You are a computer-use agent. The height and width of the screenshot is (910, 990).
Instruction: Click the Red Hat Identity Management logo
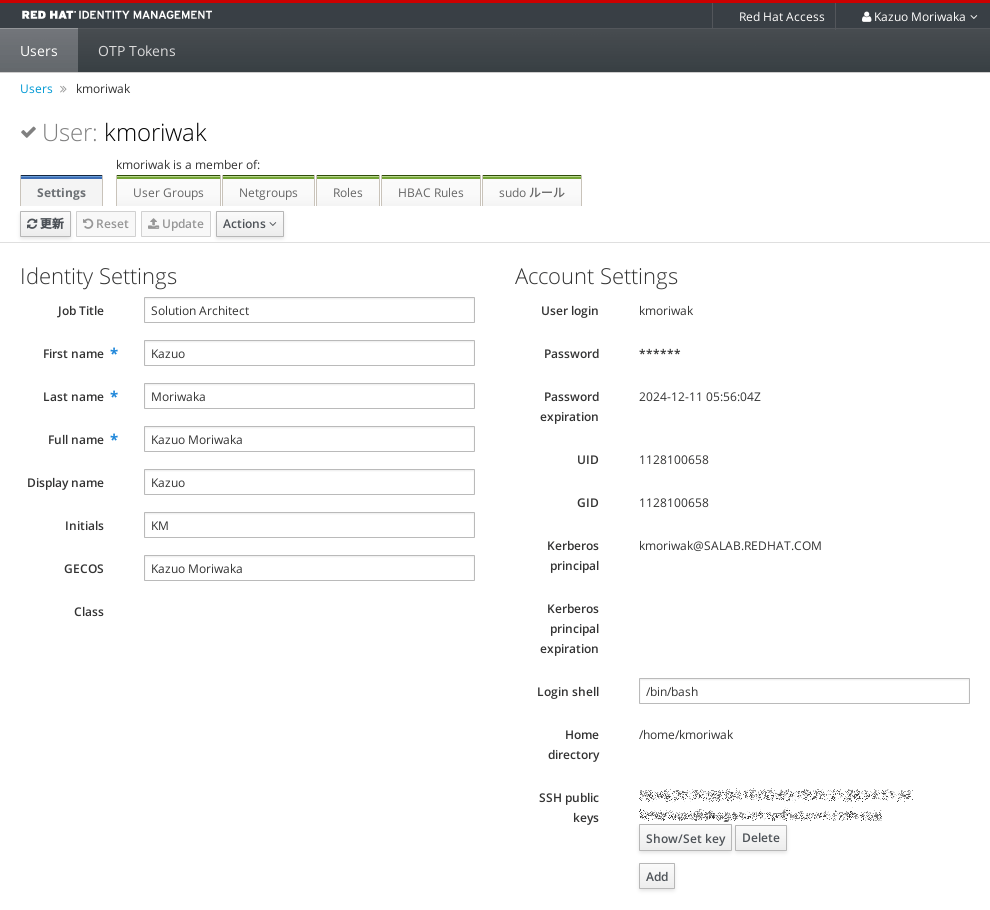tap(116, 15)
